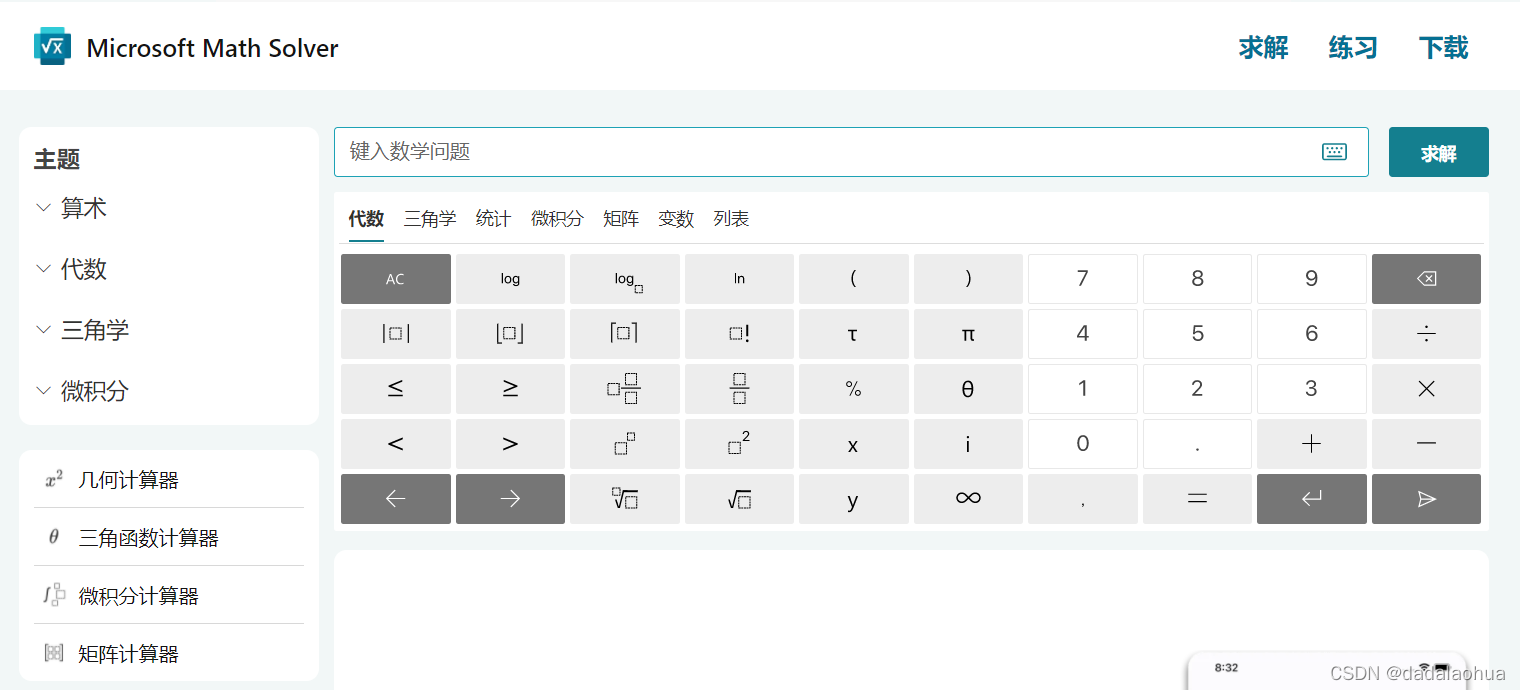Expand the 三角学 topic in sidebar

(x=82, y=330)
